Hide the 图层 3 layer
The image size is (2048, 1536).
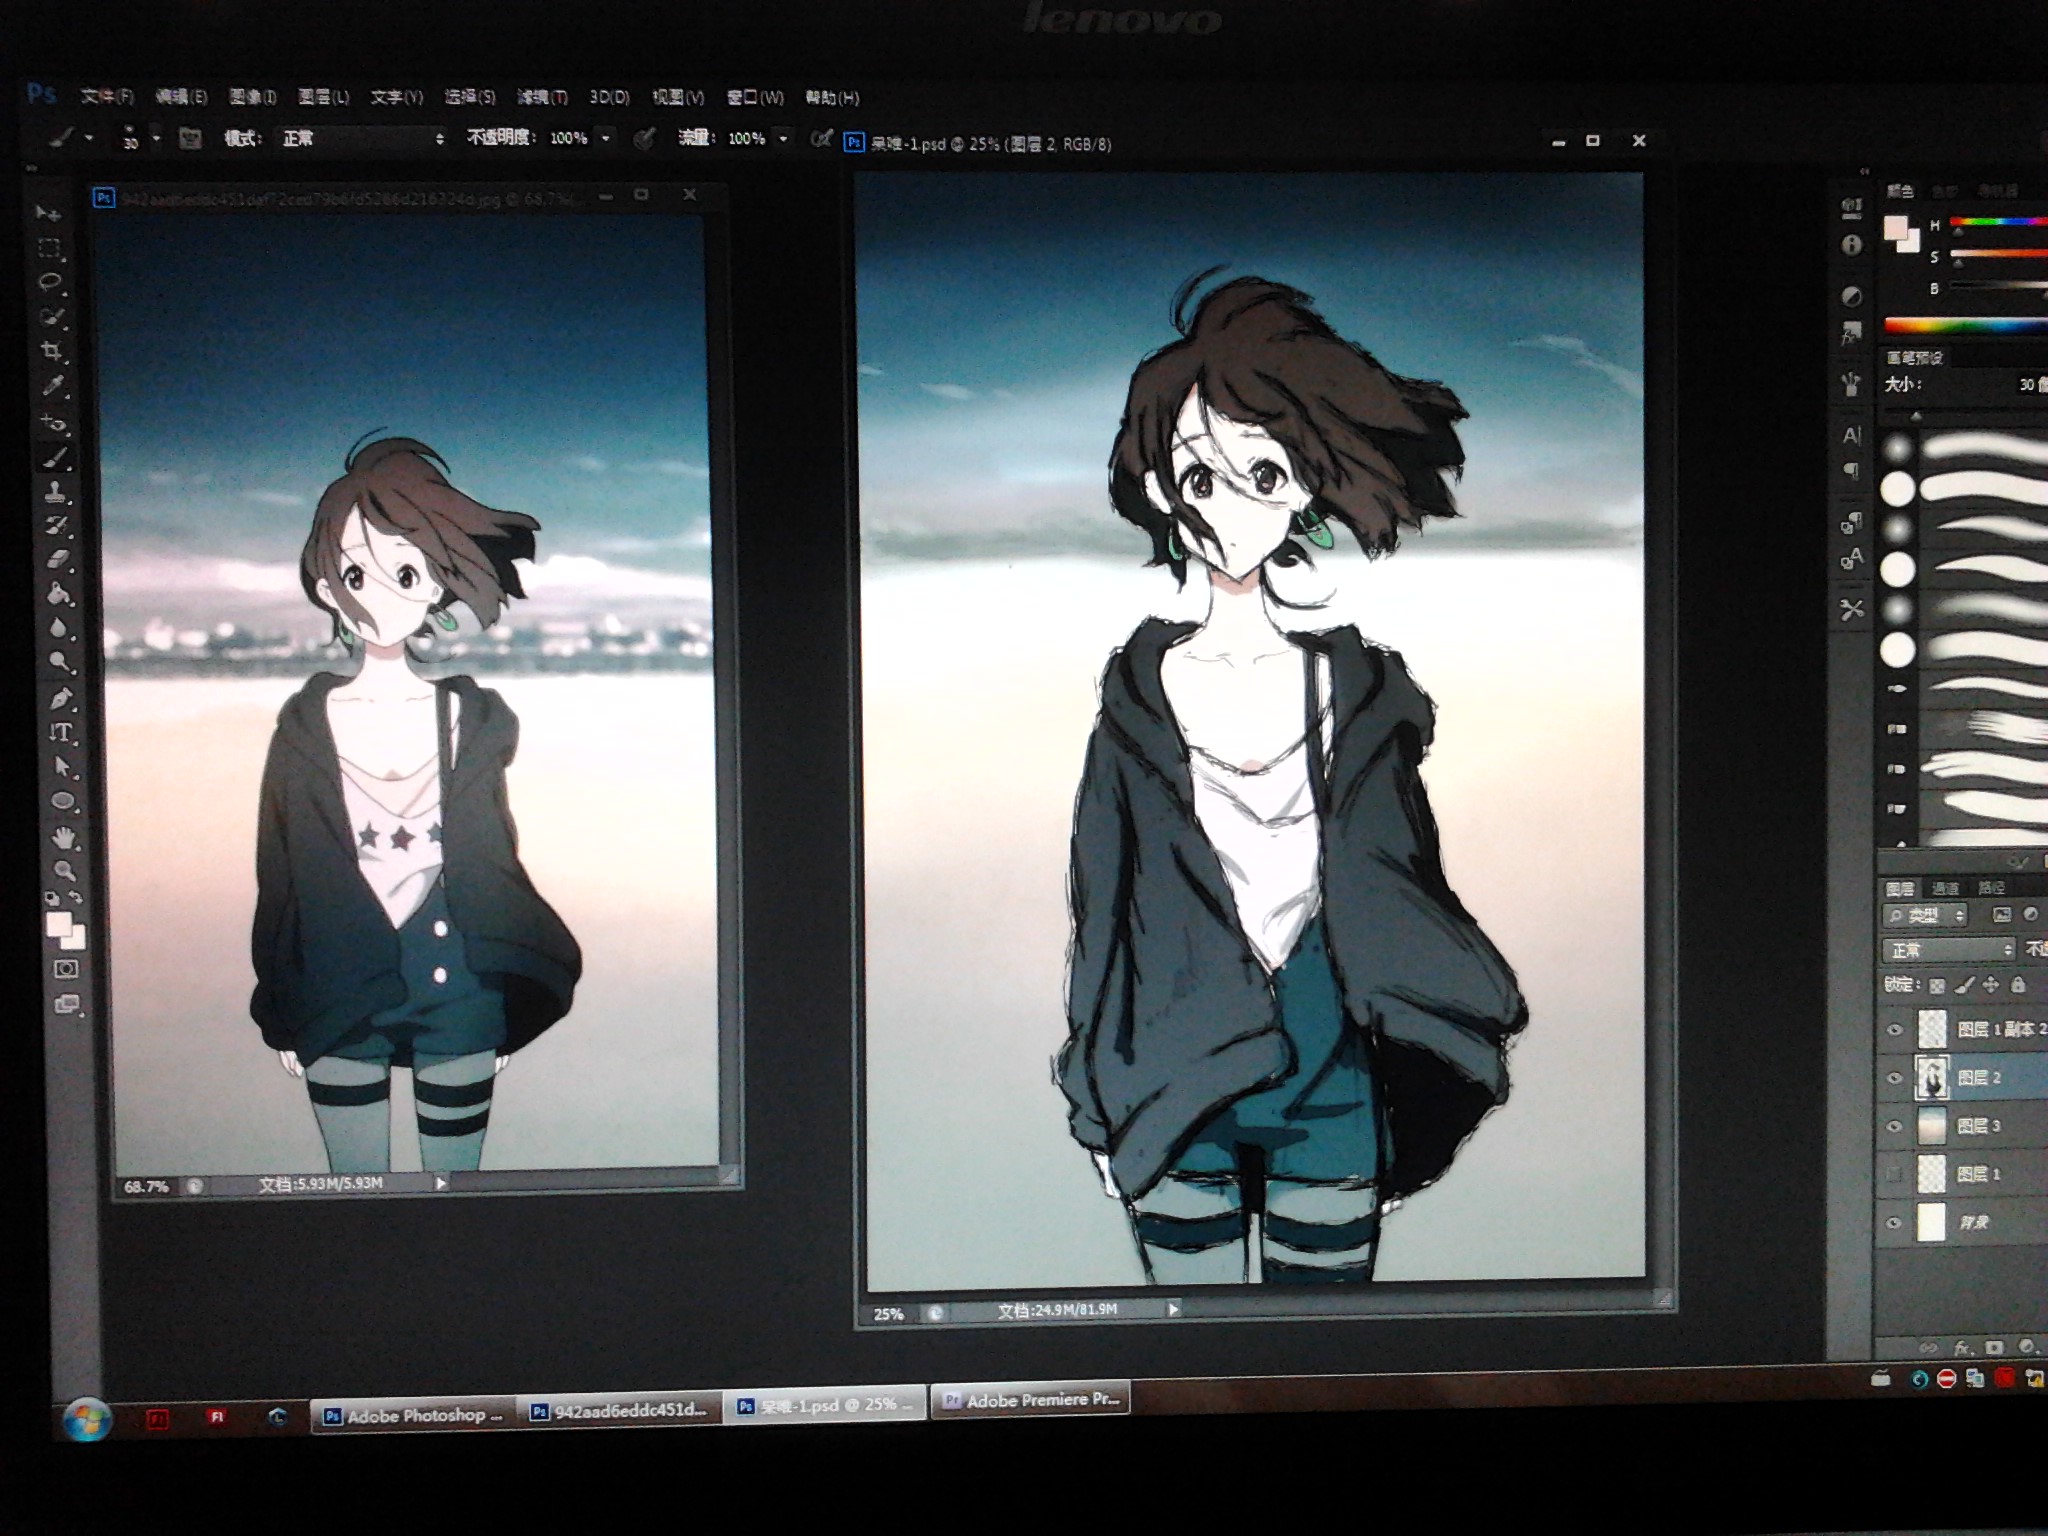tap(1894, 1126)
